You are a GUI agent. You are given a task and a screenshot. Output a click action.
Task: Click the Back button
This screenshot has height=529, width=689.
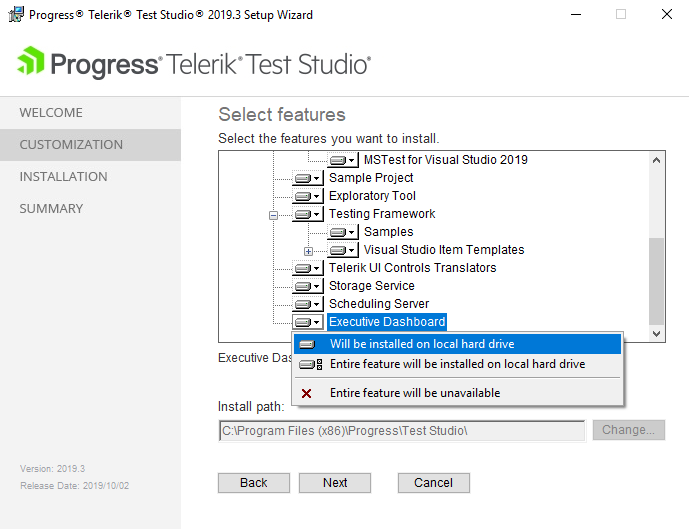pyautogui.click(x=254, y=483)
